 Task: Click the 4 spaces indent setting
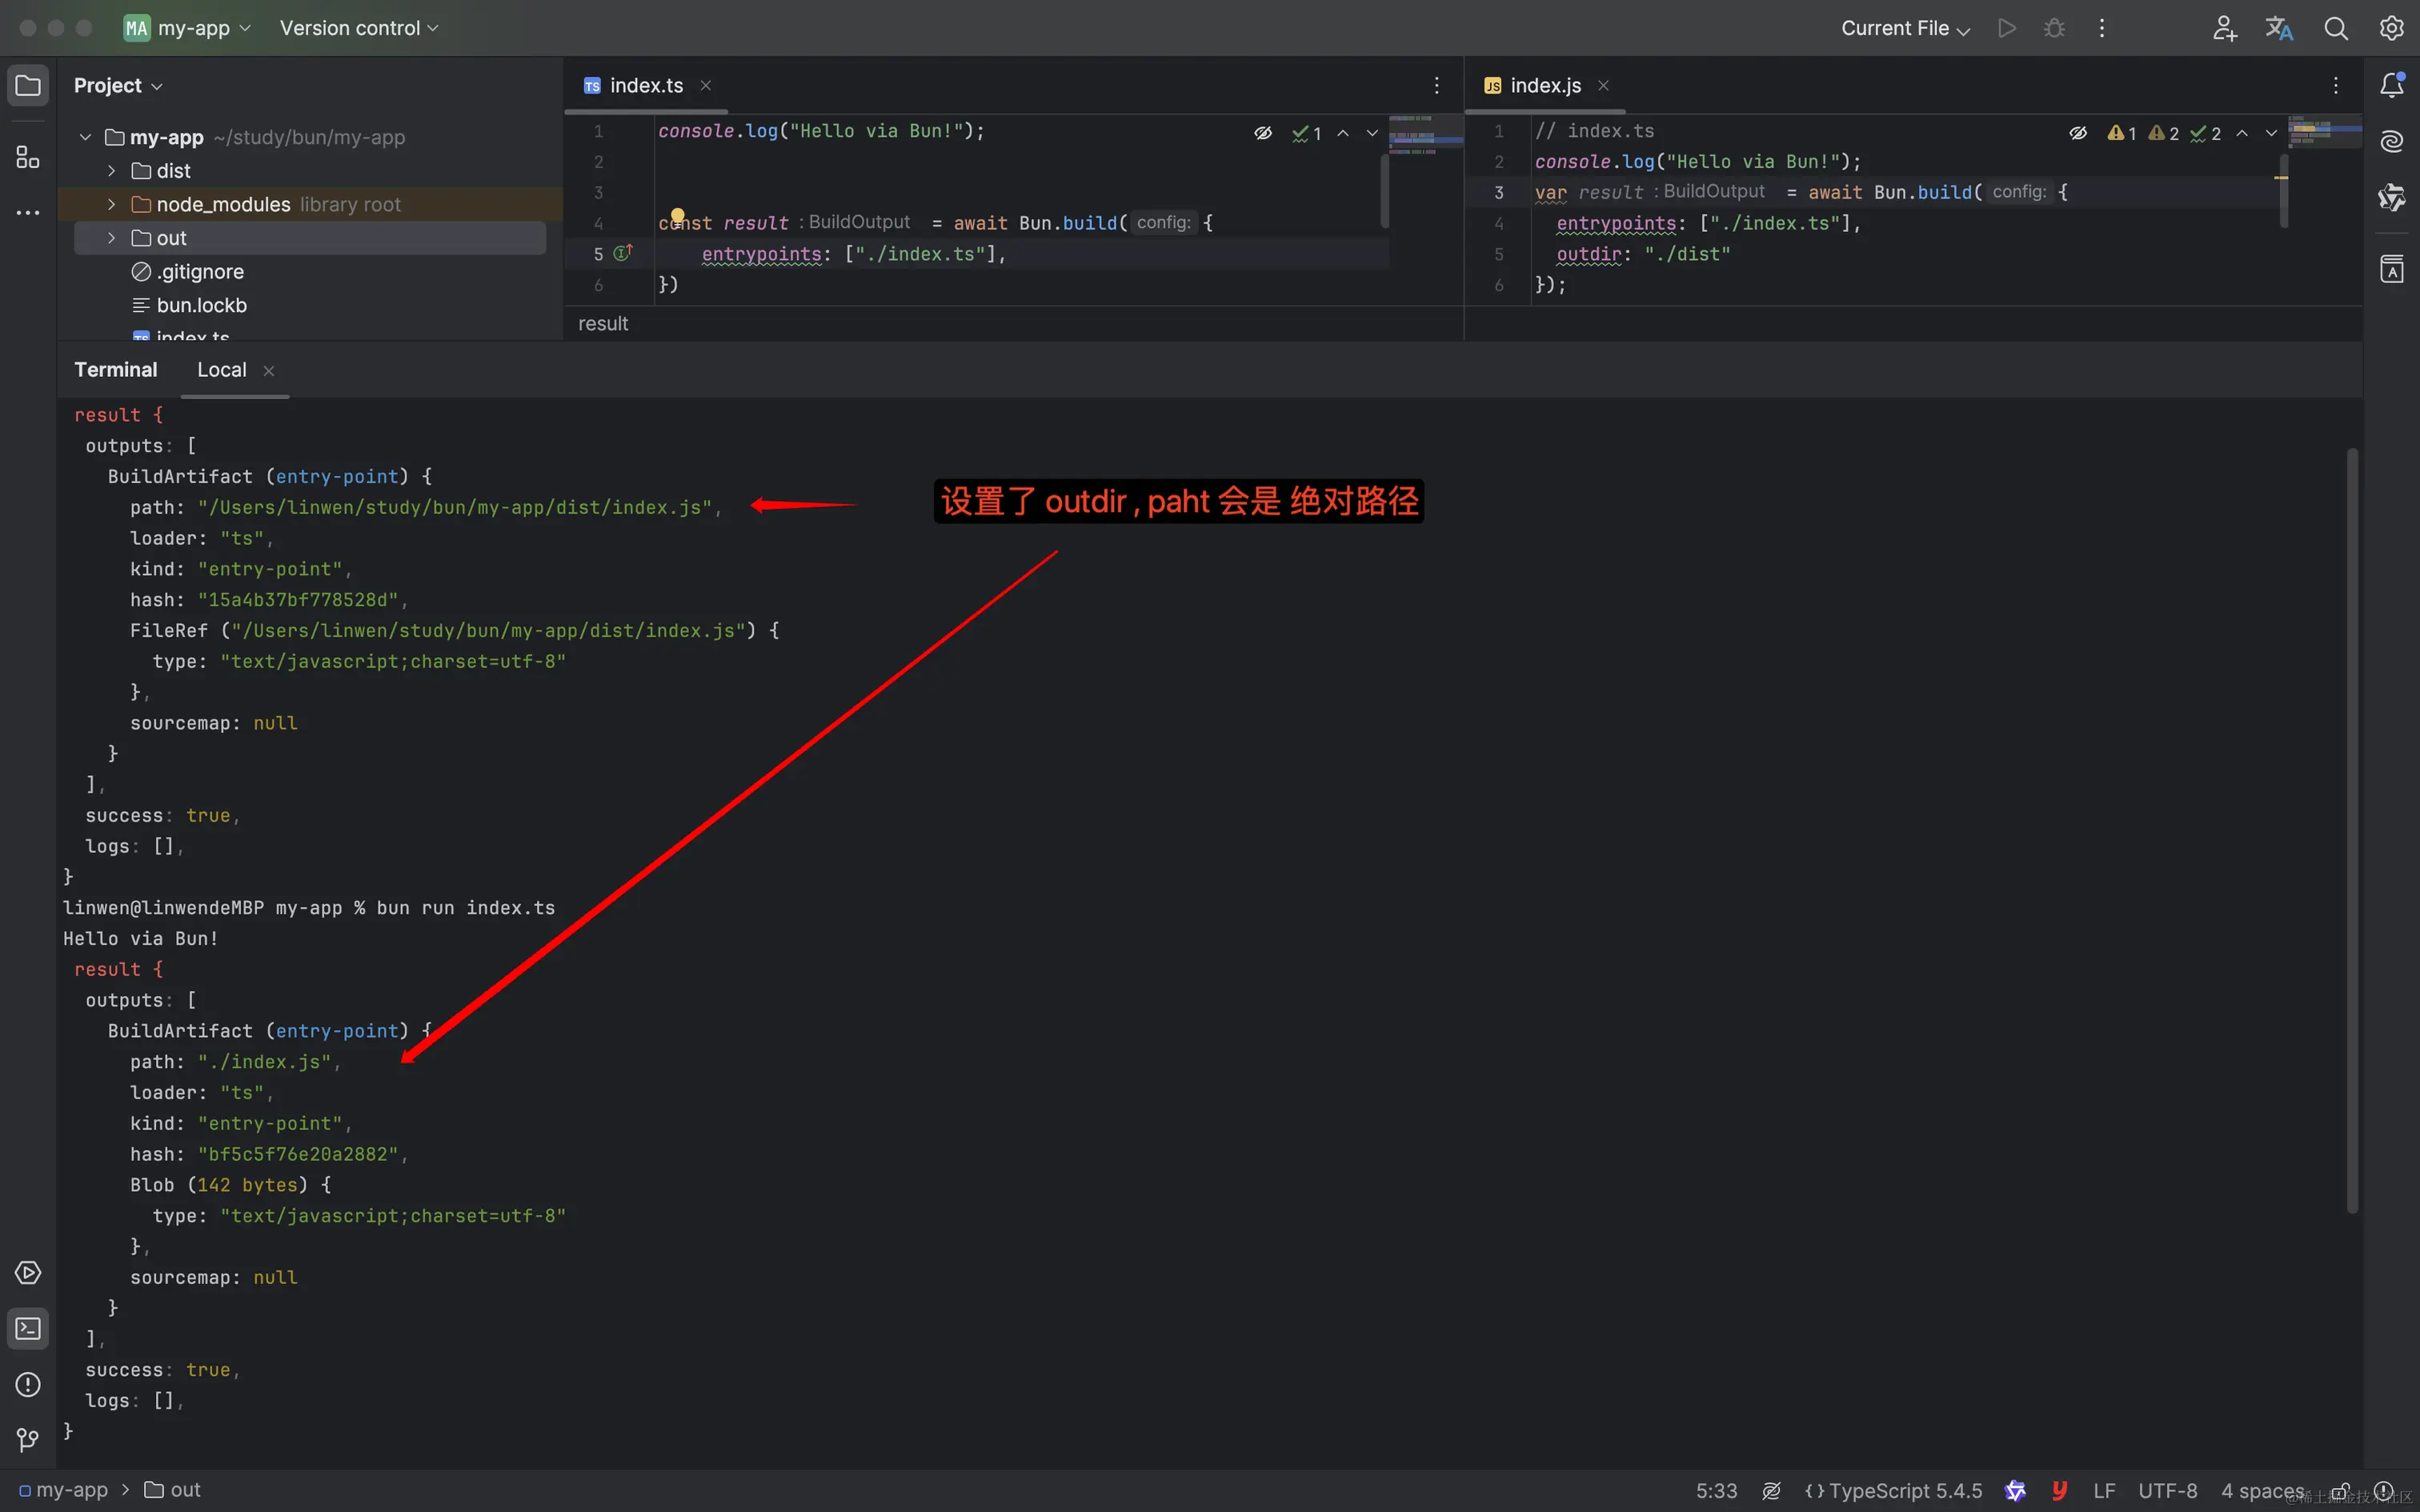pos(2262,1490)
